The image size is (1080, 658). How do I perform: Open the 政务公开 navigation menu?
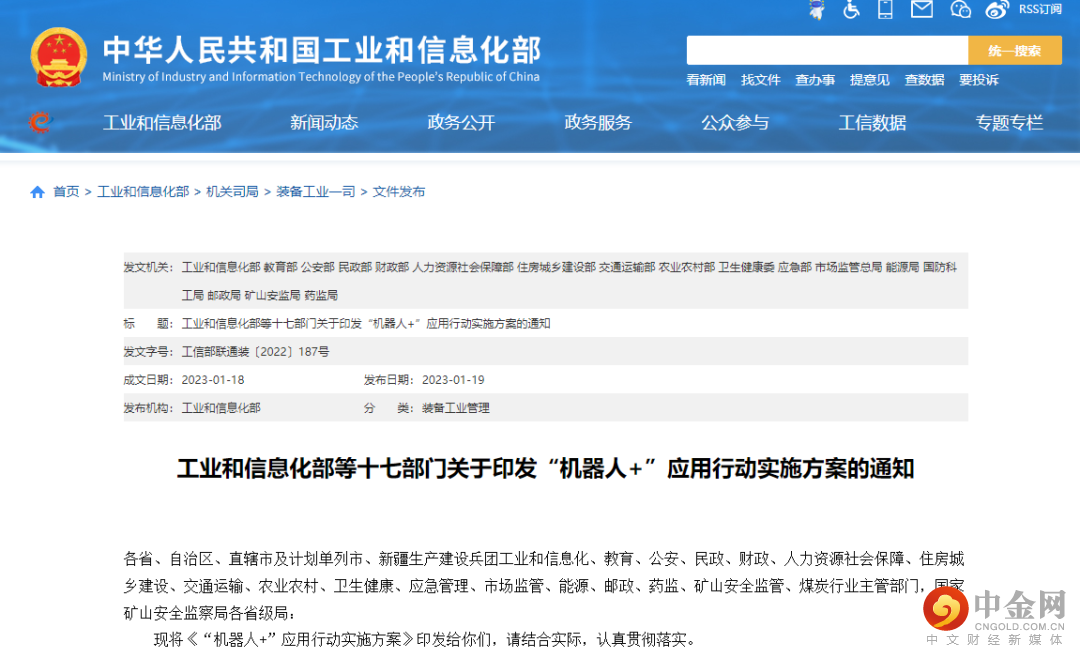(461, 123)
